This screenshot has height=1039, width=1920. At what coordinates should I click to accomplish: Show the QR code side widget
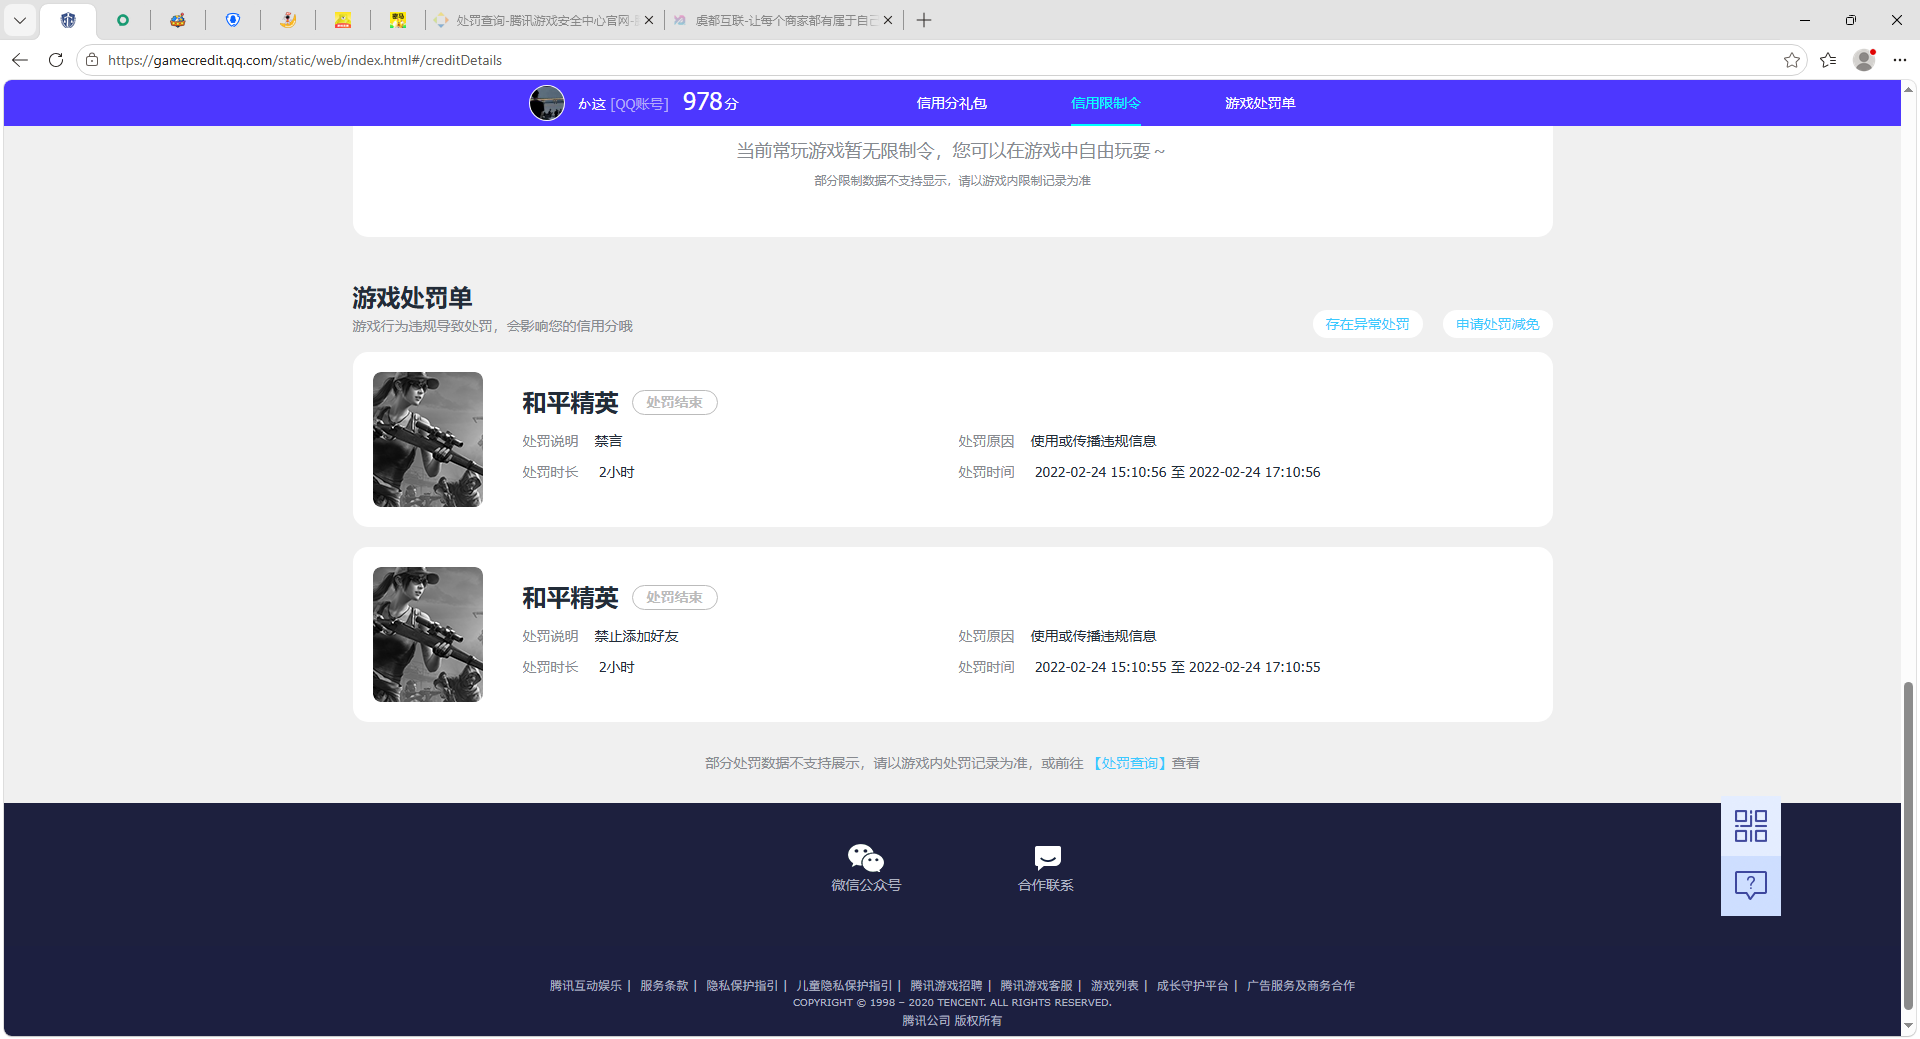point(1751,826)
